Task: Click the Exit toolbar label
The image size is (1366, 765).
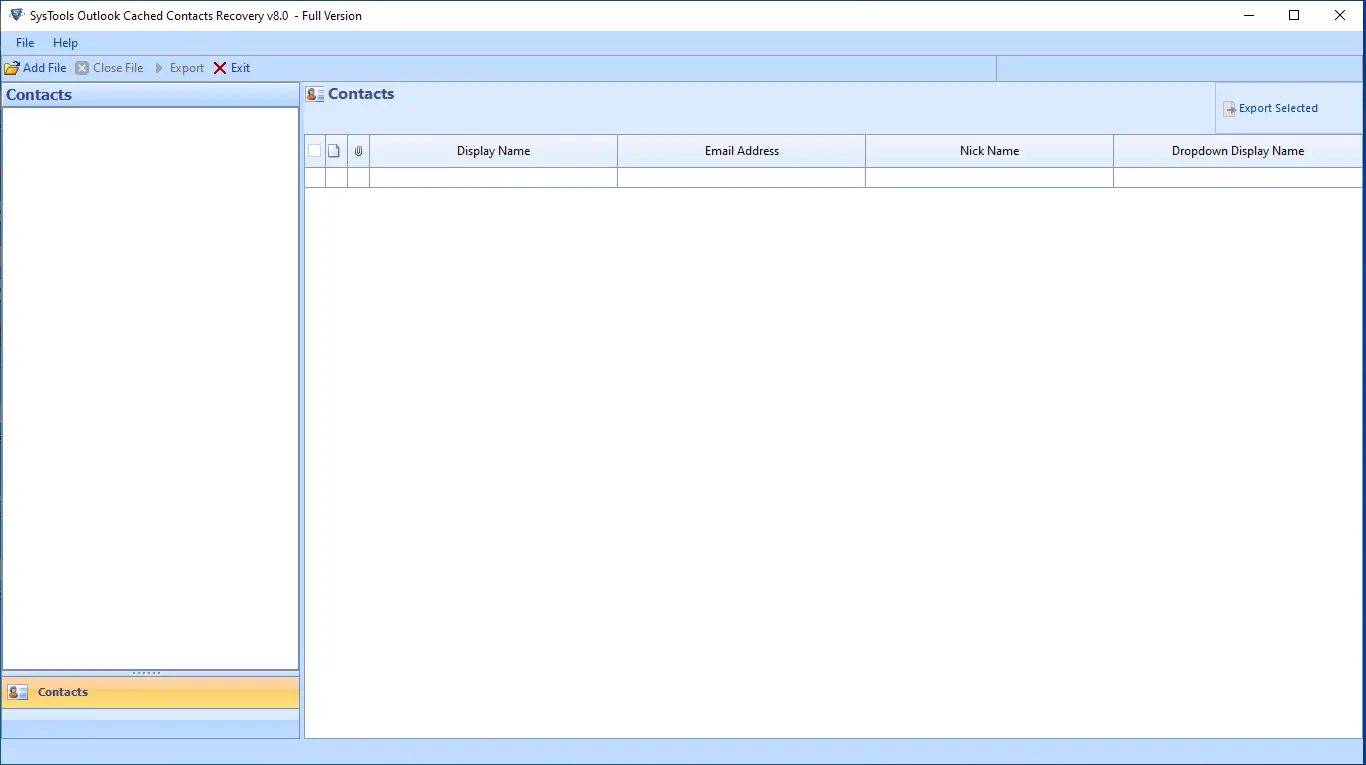Action: coord(241,68)
